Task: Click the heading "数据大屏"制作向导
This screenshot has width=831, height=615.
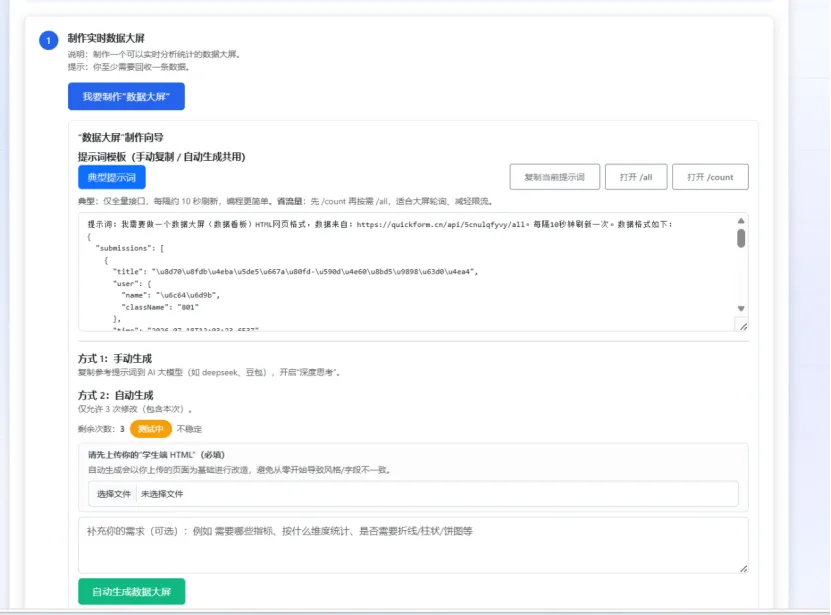Action: point(121,137)
